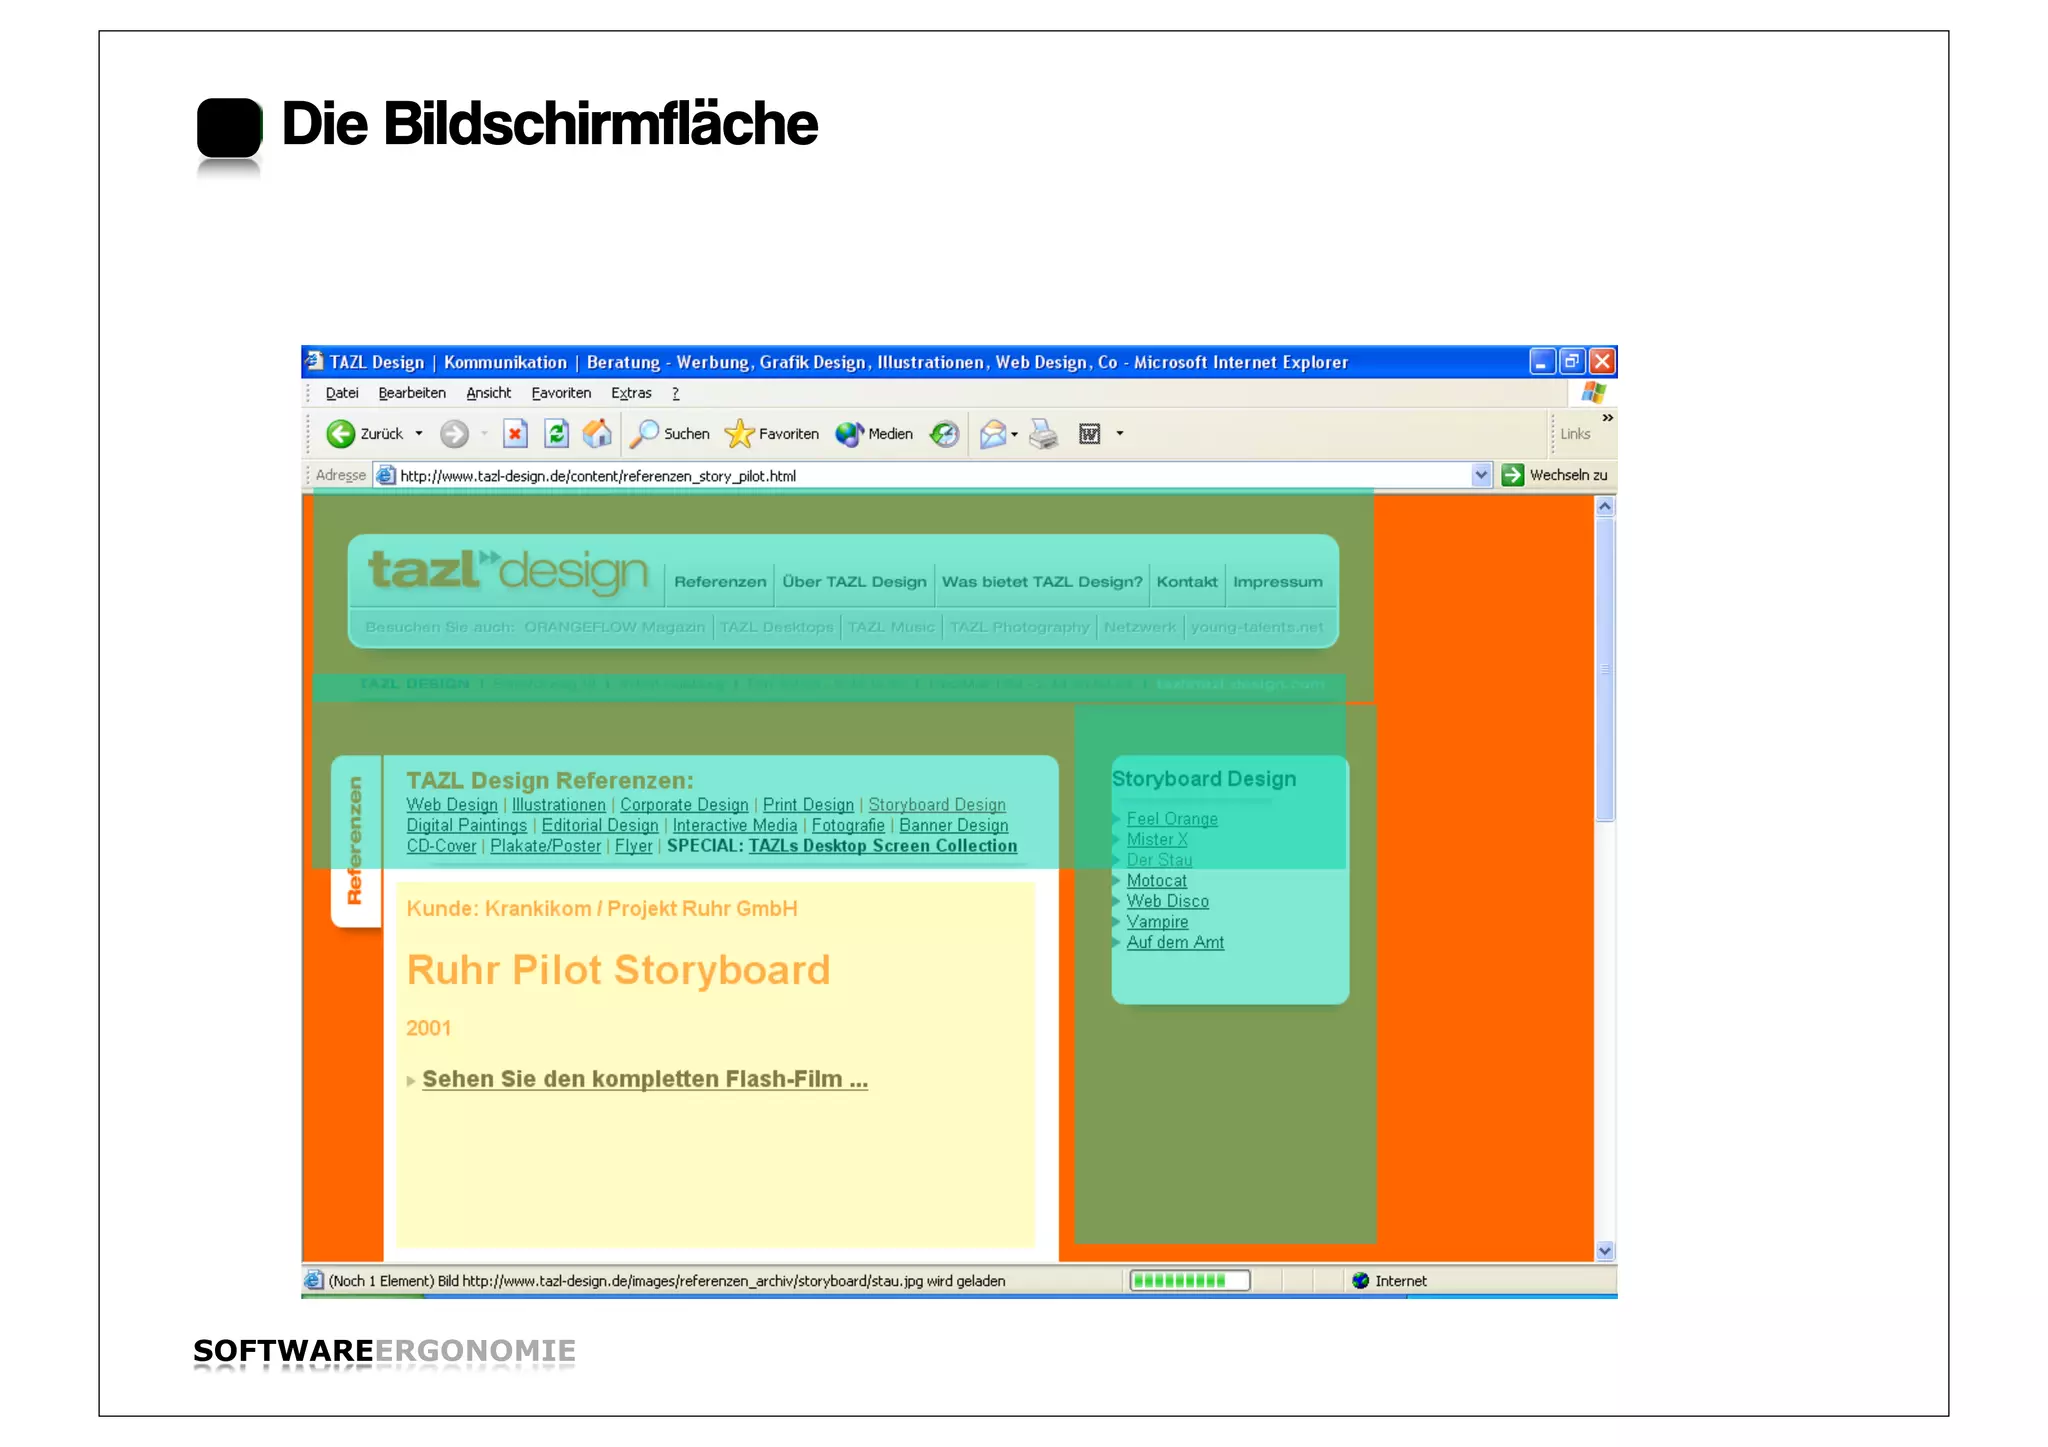Click the Mail envelope icon
The height and width of the screenshot is (1447, 2048).
[993, 434]
